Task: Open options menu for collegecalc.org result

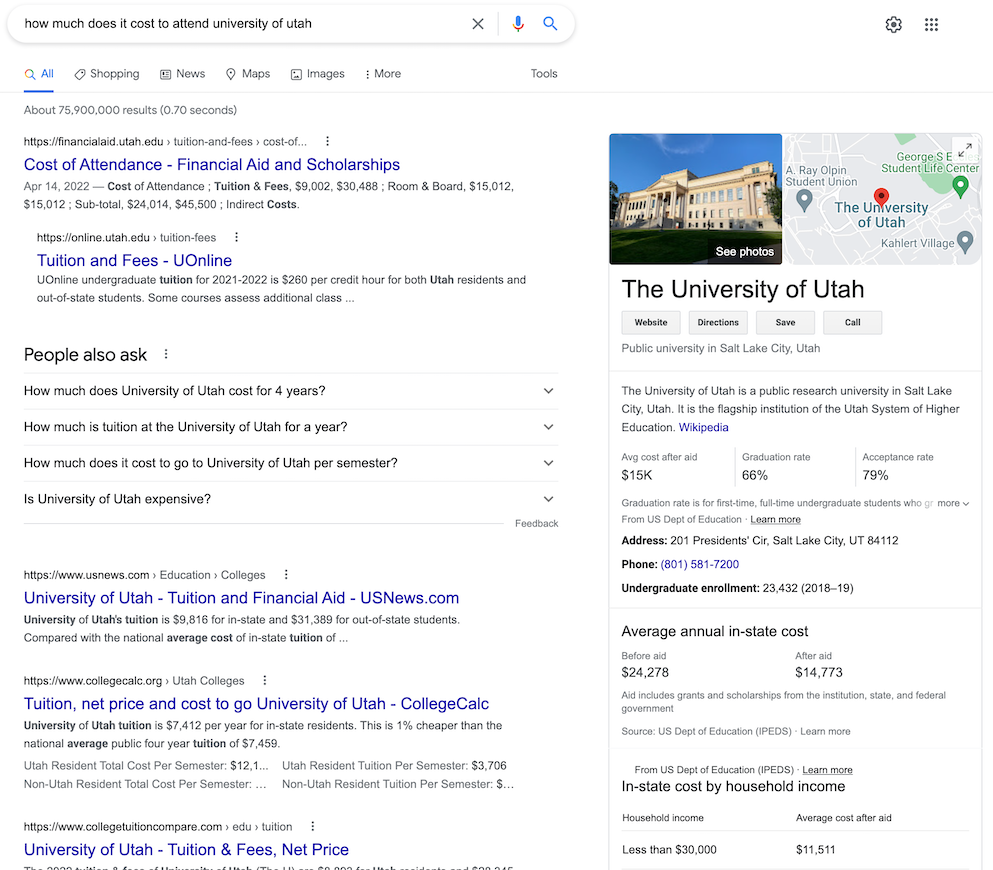Action: (x=265, y=680)
